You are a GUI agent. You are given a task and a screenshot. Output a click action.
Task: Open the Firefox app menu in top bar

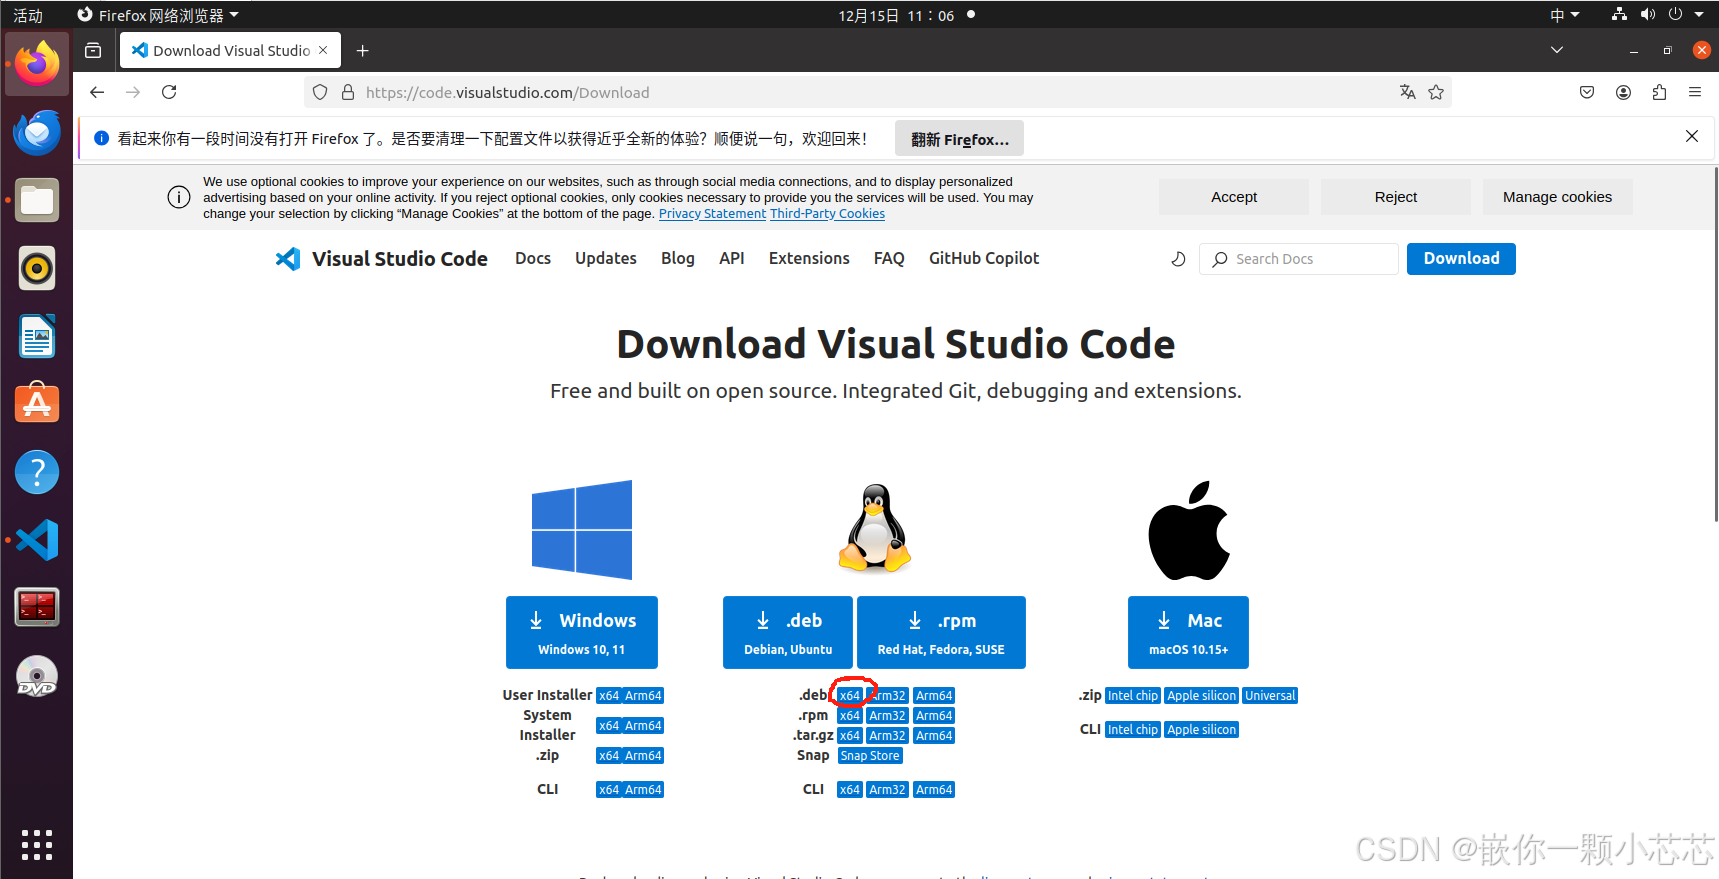[159, 15]
